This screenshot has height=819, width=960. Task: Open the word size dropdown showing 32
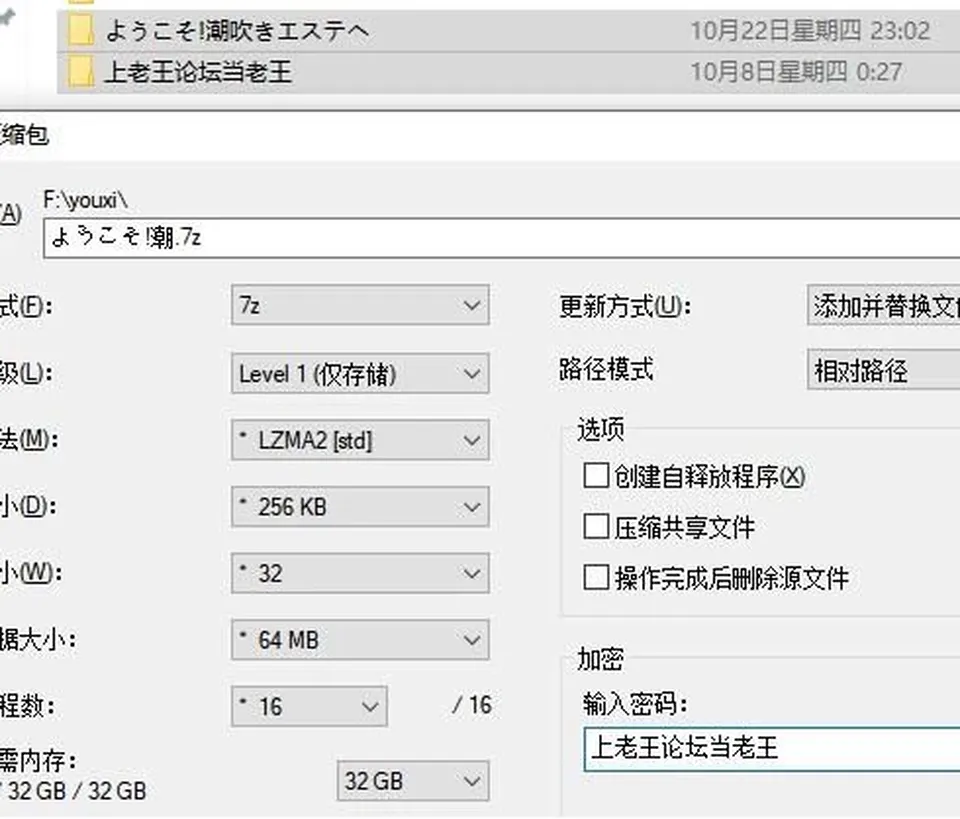[360, 574]
